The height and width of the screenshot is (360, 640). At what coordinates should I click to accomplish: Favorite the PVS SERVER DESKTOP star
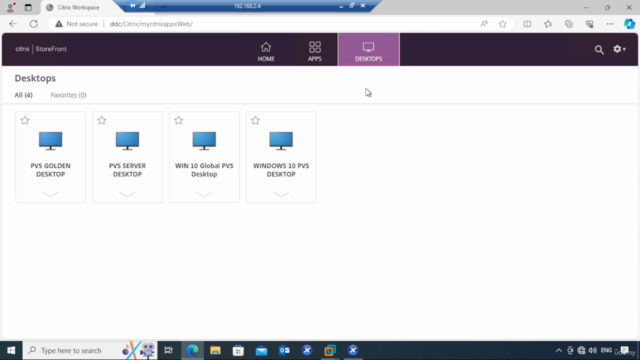coord(102,120)
